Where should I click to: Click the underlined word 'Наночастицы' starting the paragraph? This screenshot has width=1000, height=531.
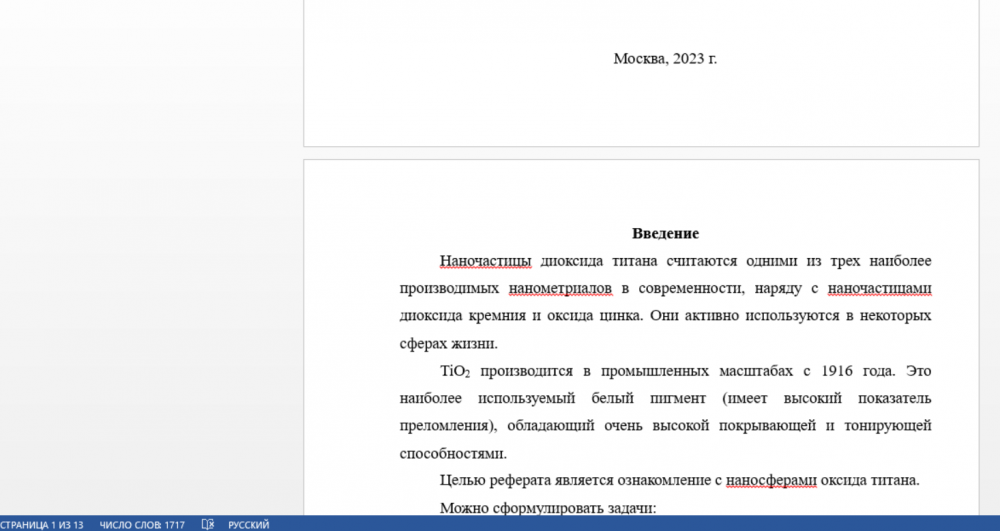[x=485, y=261]
